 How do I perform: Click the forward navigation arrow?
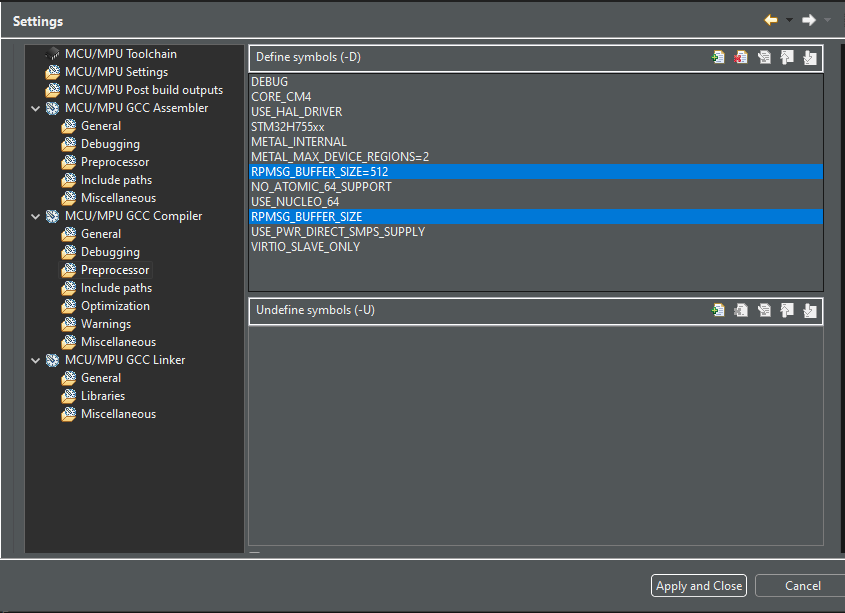click(808, 20)
